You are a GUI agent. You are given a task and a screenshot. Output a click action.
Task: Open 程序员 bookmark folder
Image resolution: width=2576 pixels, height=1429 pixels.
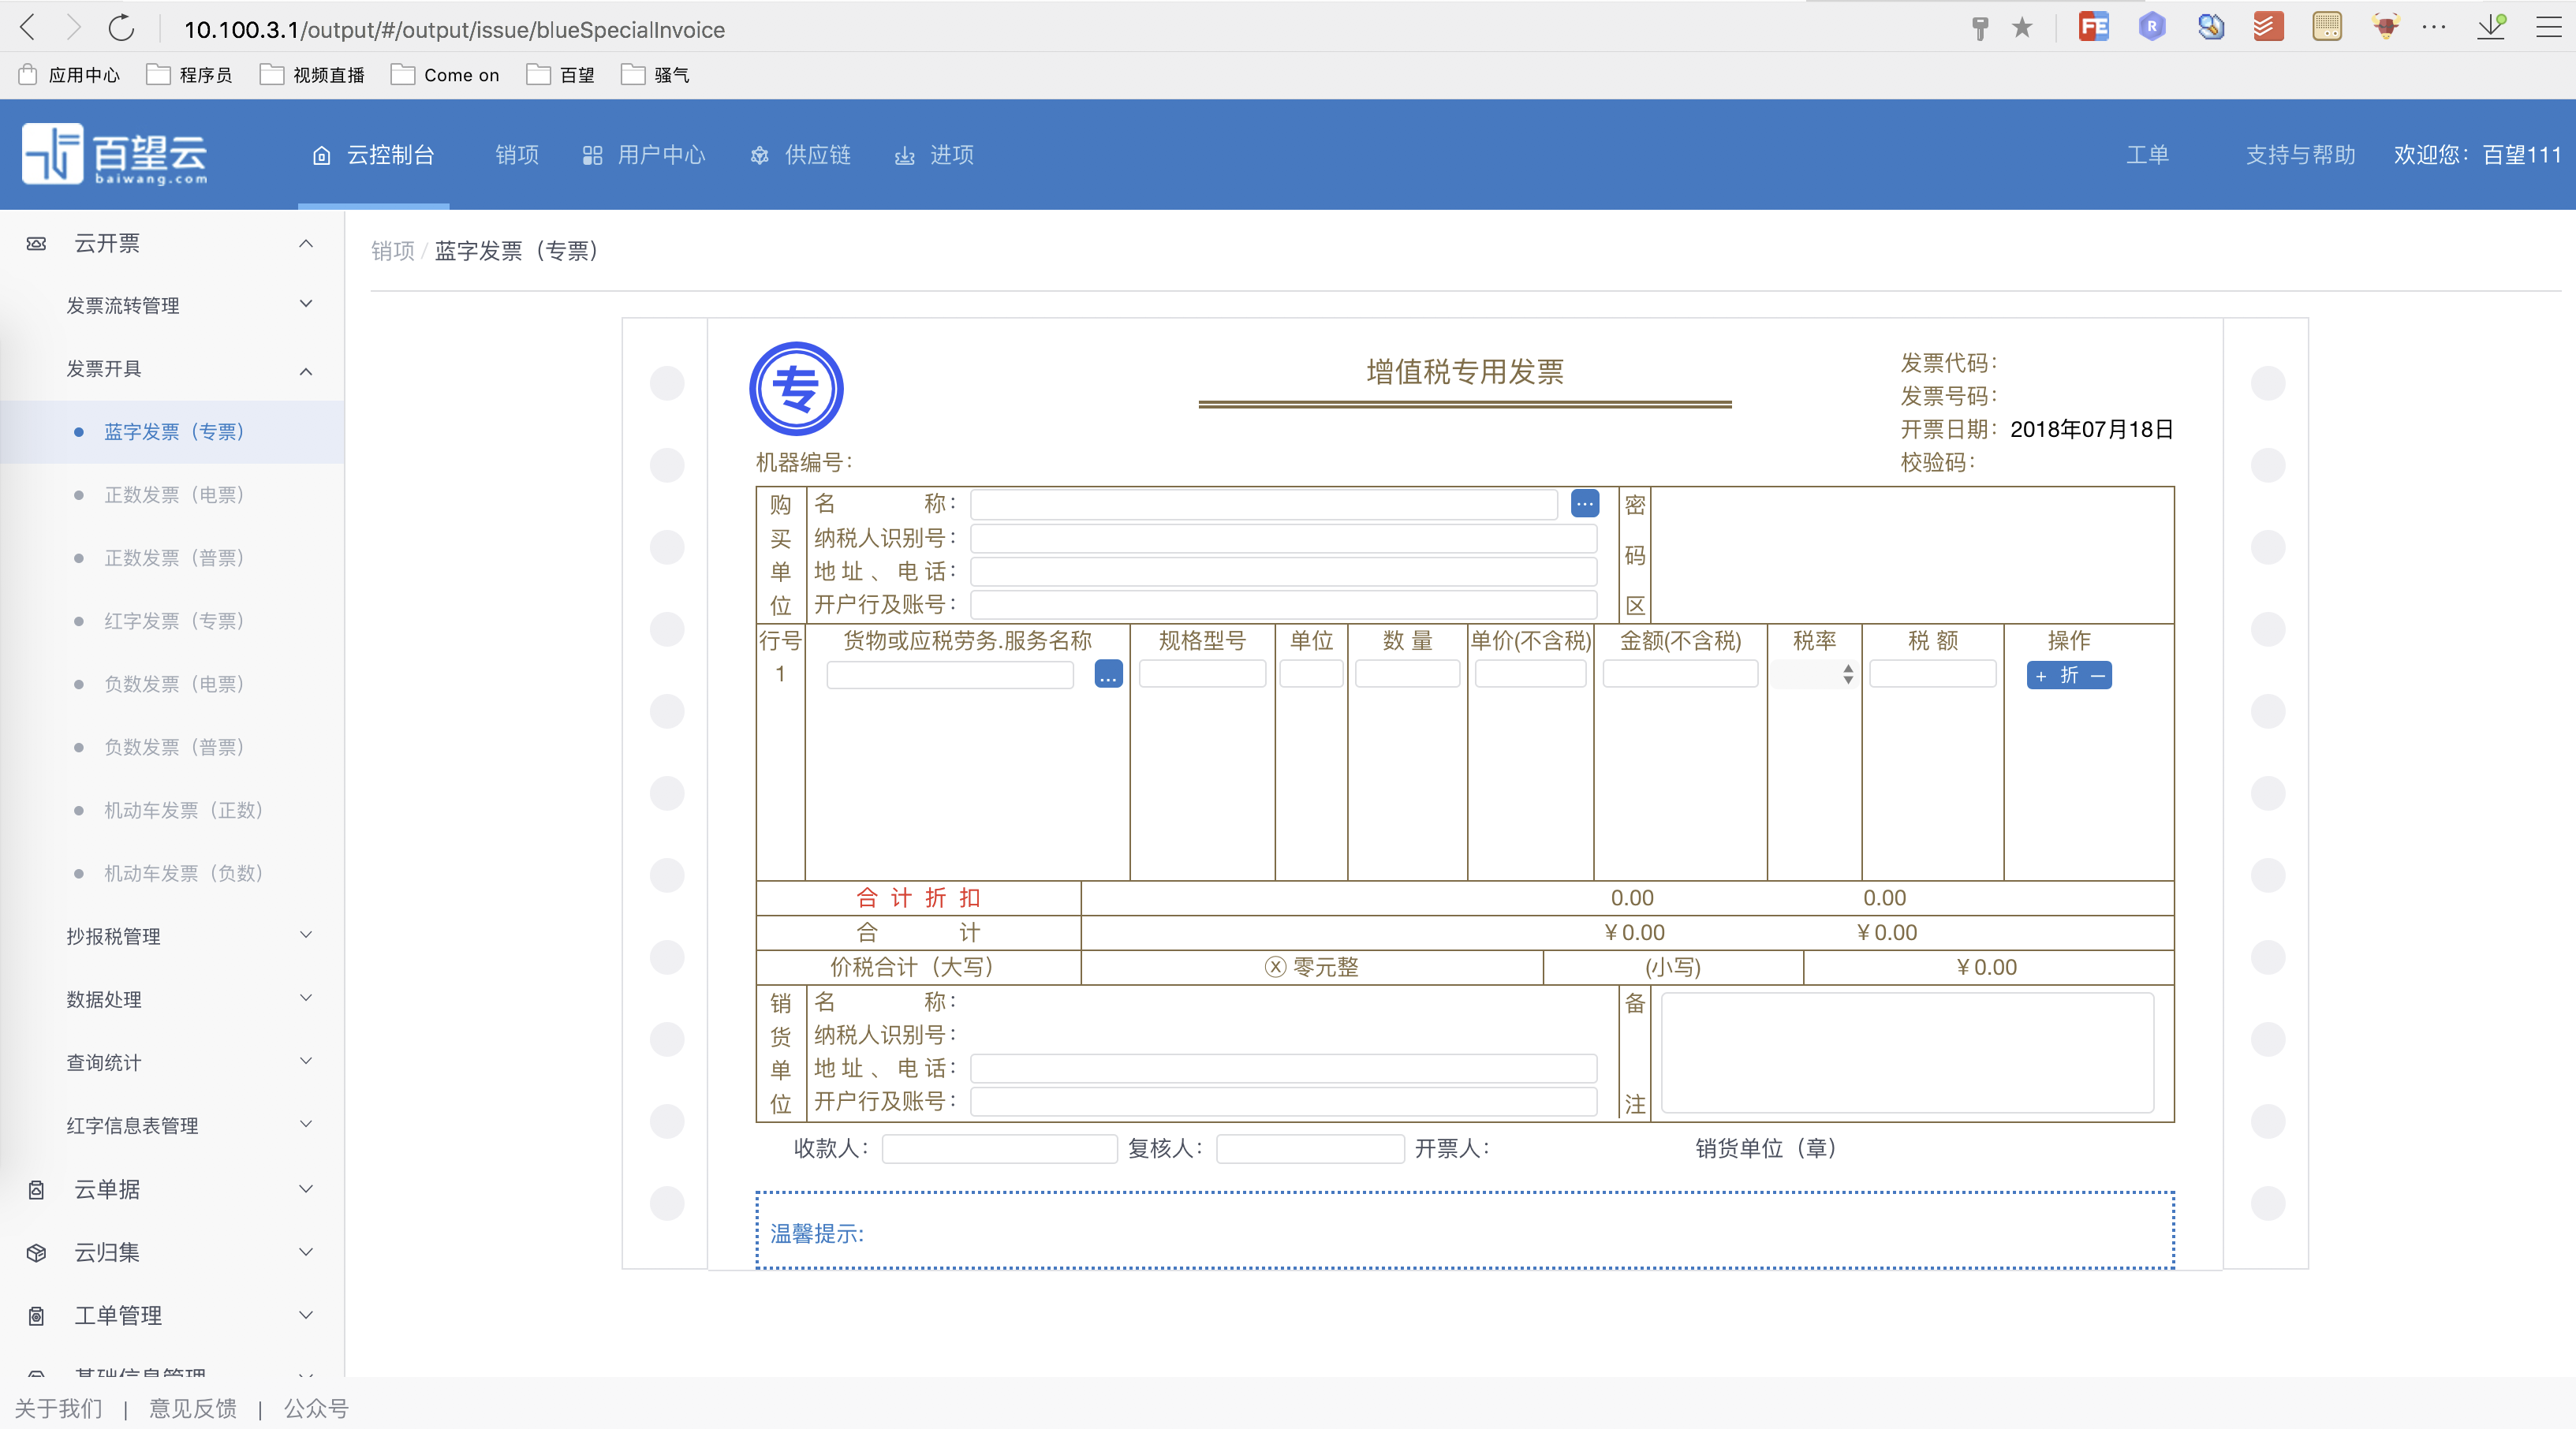click(190, 75)
